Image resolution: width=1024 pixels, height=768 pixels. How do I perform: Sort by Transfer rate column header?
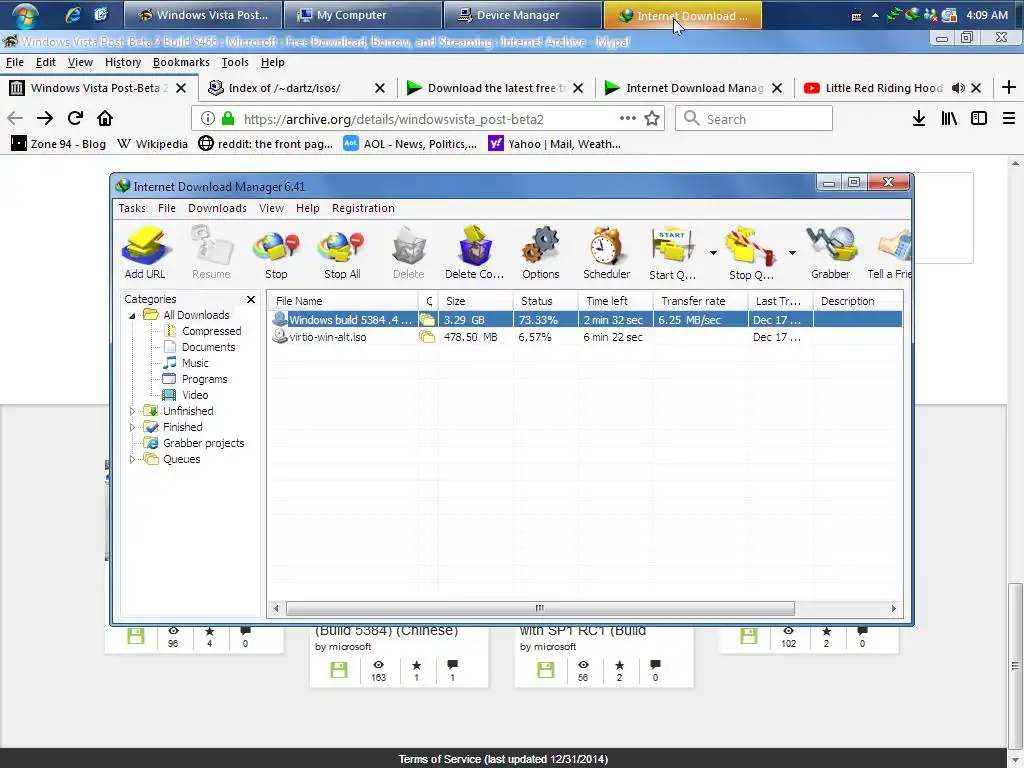[x=700, y=301]
